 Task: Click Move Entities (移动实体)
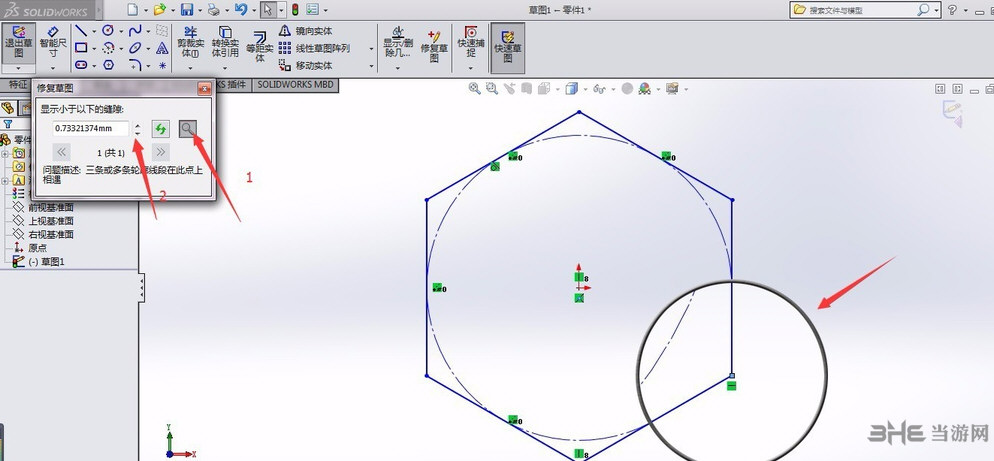pos(306,65)
